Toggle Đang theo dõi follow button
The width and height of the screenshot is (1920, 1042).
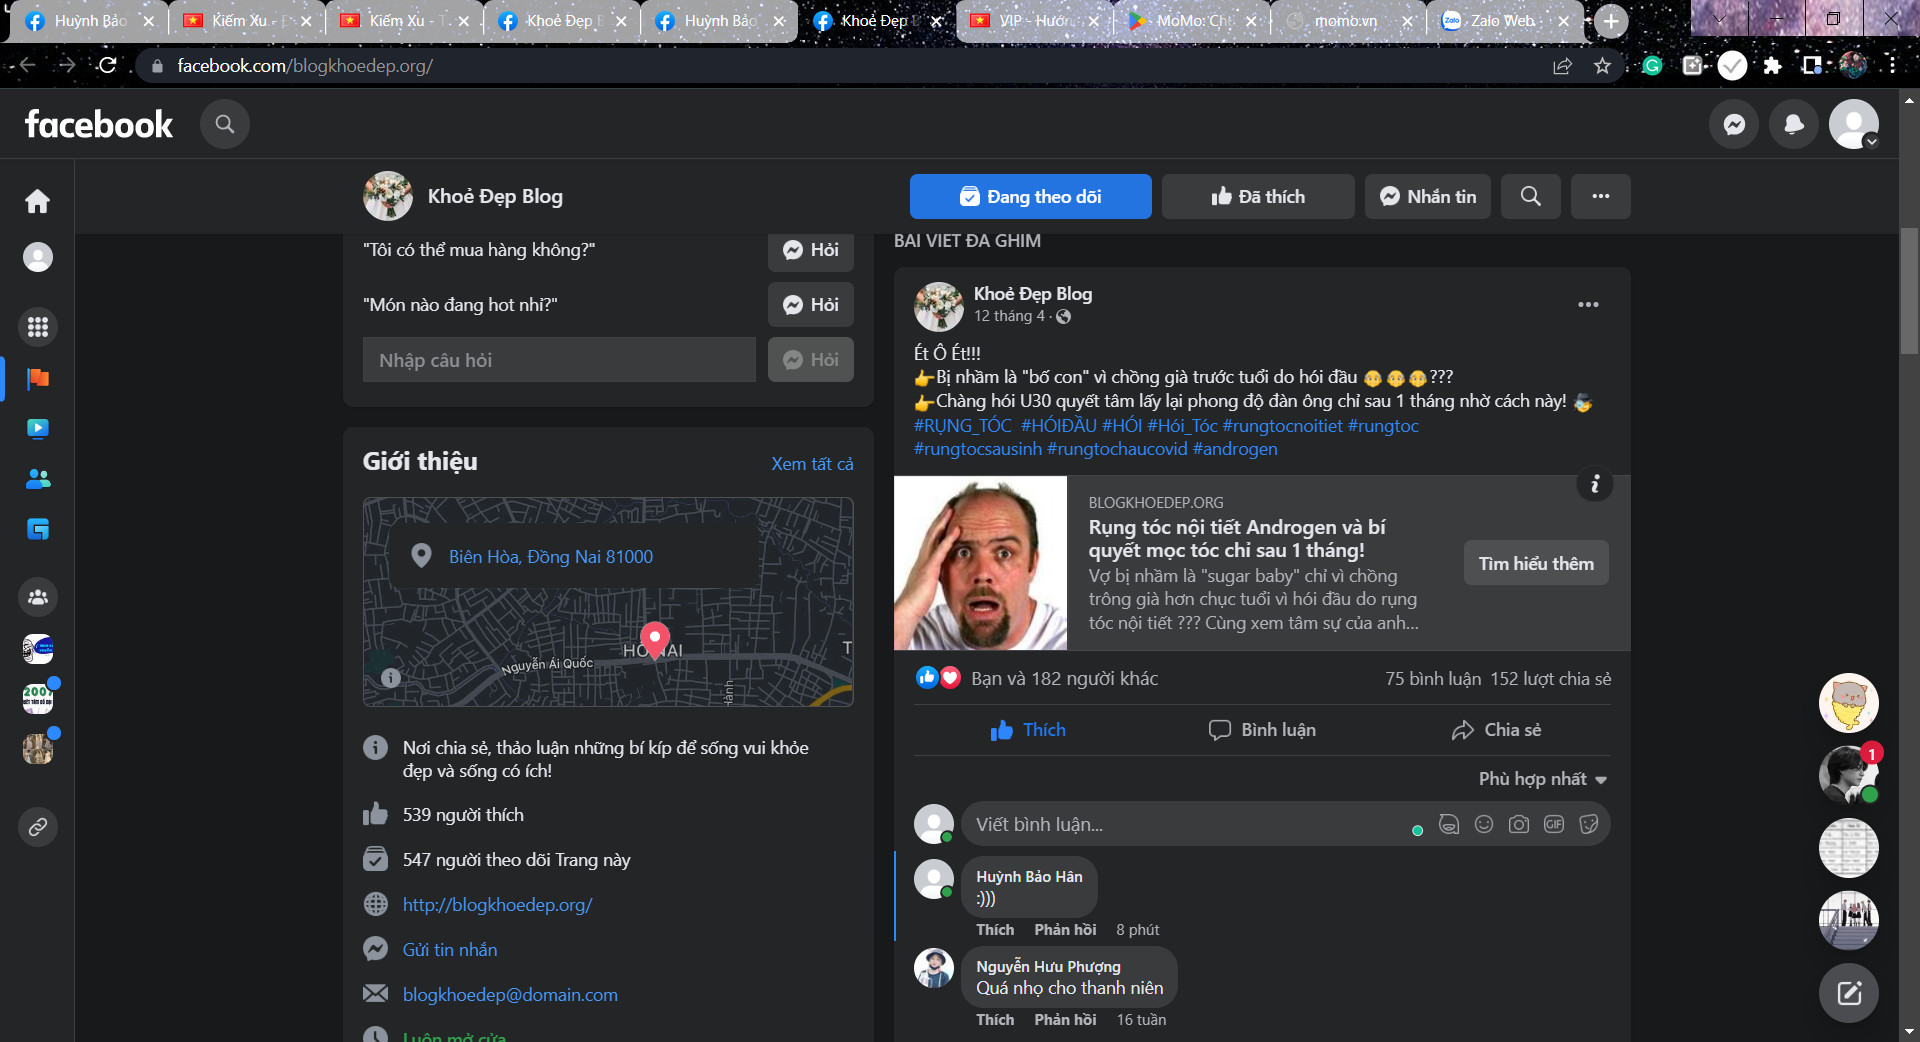click(x=1030, y=196)
